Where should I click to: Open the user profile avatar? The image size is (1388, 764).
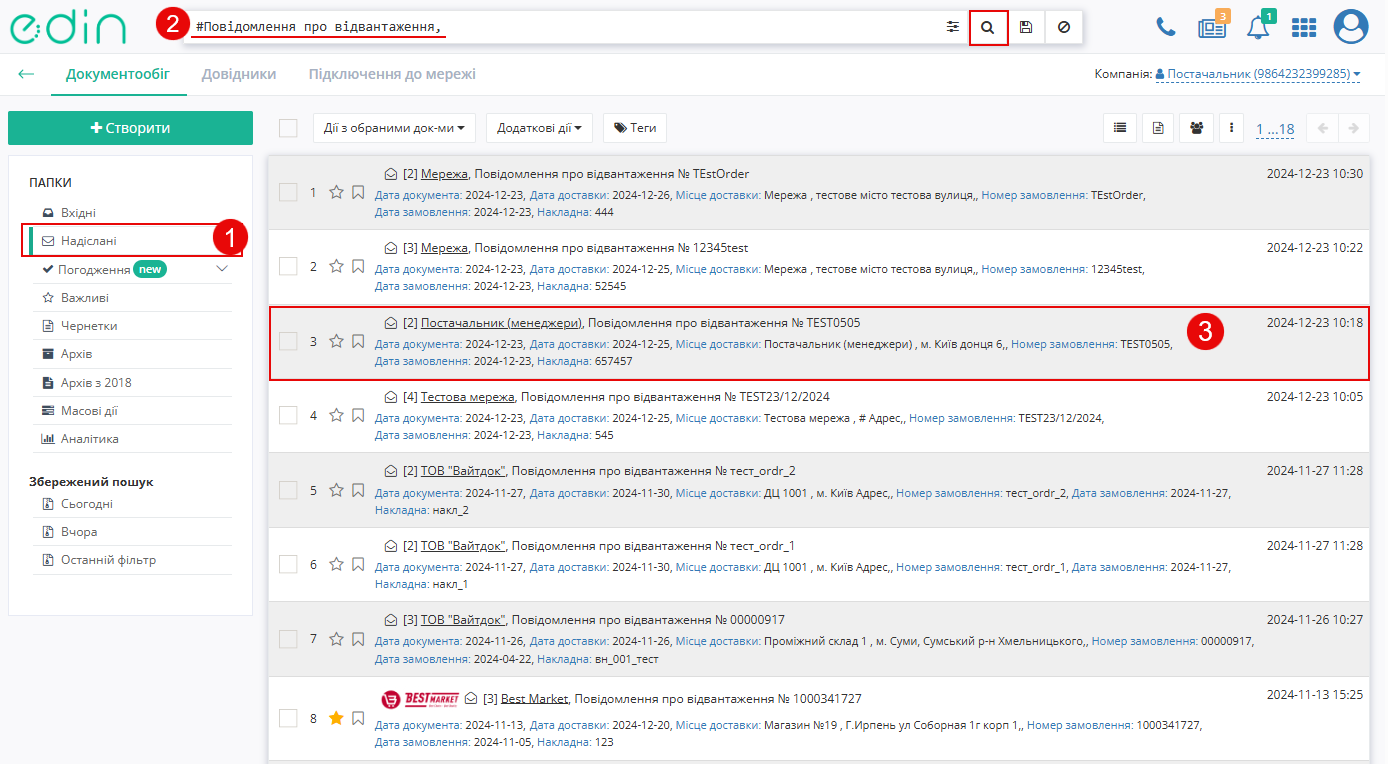(x=1351, y=27)
